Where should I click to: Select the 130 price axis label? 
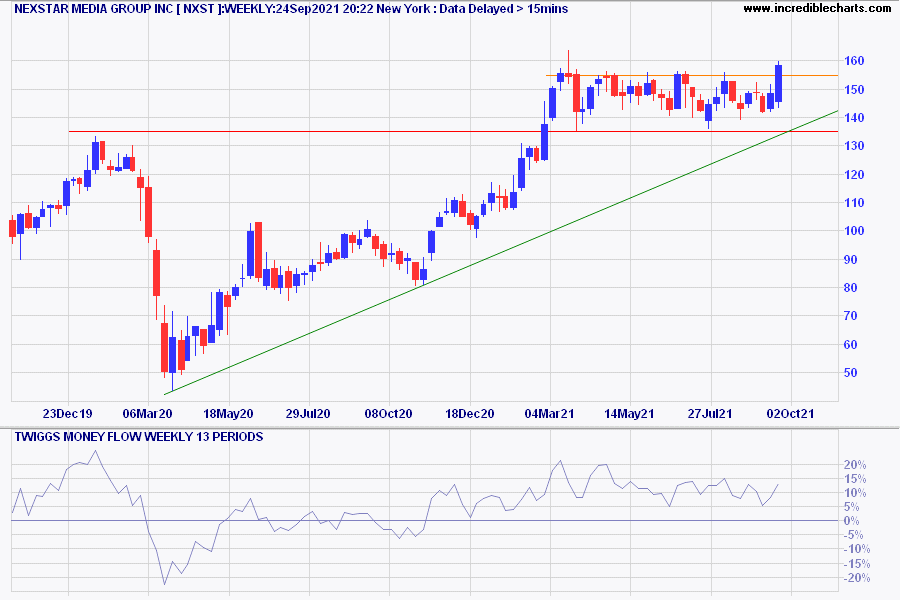tap(854, 146)
